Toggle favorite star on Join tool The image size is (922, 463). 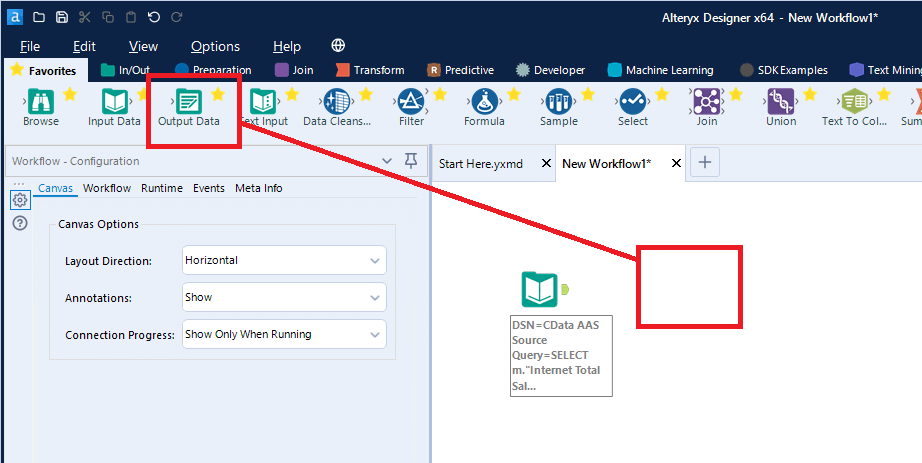pos(736,94)
